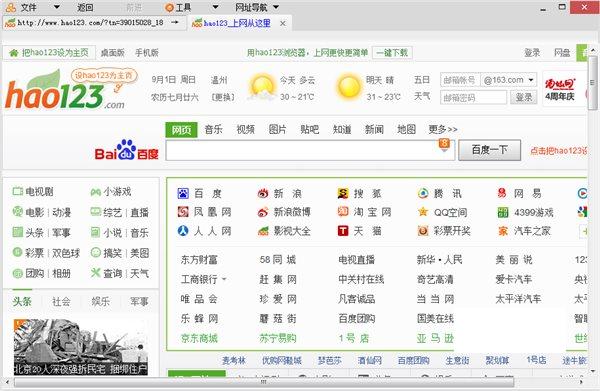Expand the 网址导航 dropdown arrow
Screen dimensions: 600x391
(x=276, y=7)
